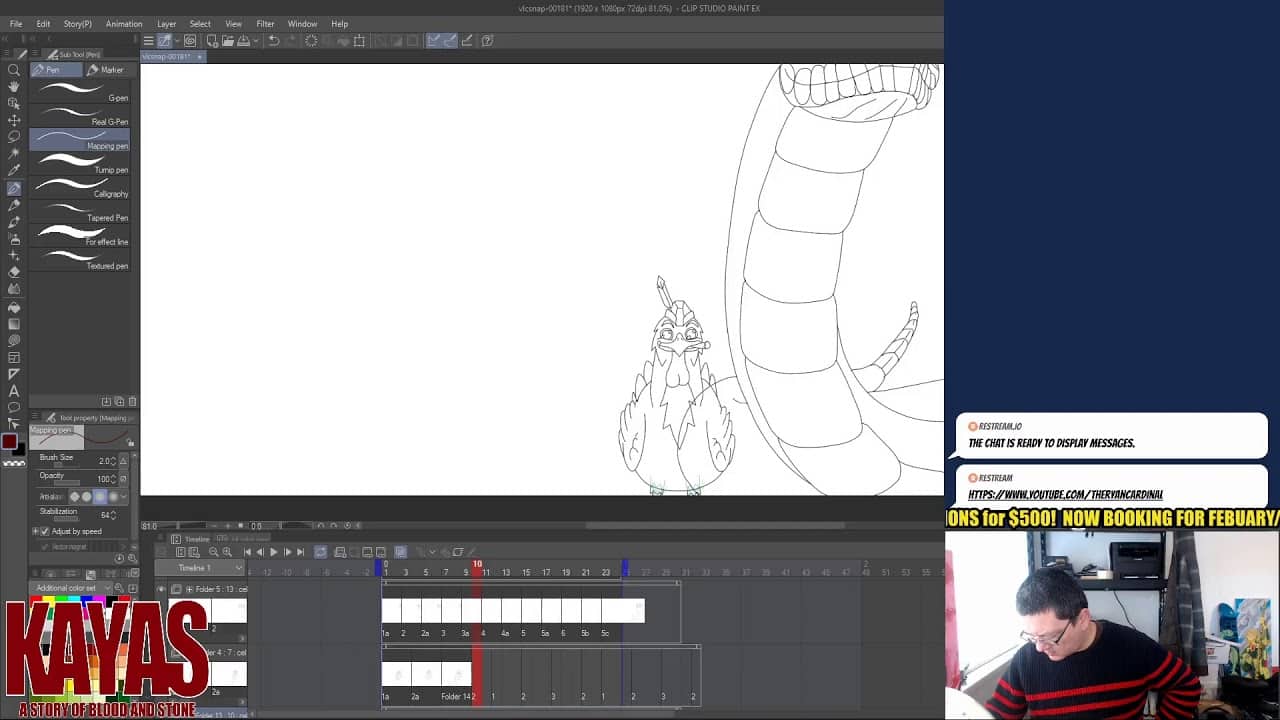Toggle Adjust by speed checkbox

coord(45,531)
